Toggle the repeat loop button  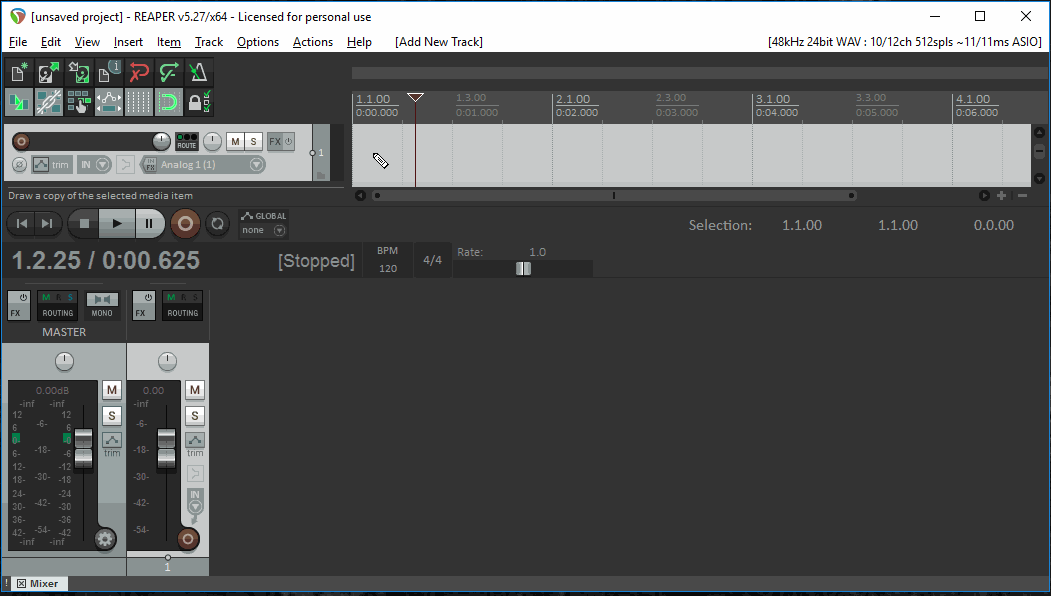[x=217, y=224]
